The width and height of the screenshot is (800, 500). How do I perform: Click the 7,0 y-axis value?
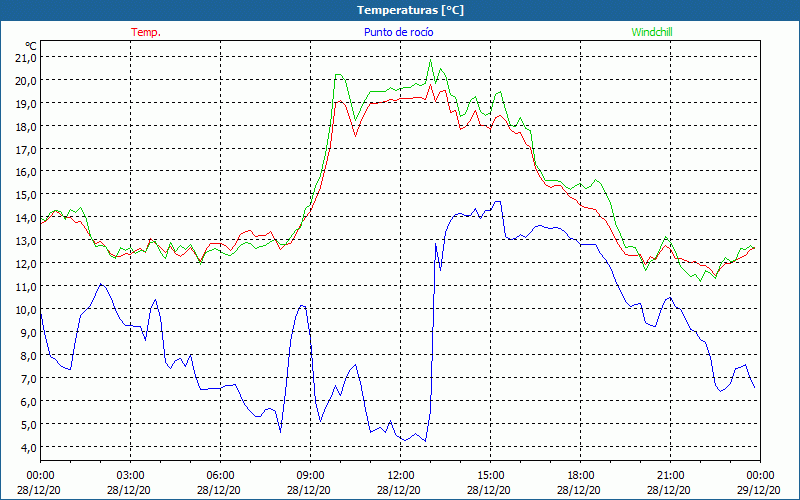pyautogui.click(x=28, y=378)
